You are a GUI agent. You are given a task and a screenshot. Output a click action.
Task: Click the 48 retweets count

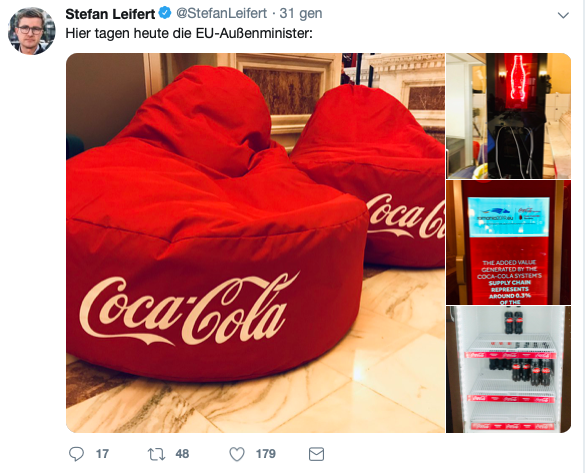coord(182,454)
